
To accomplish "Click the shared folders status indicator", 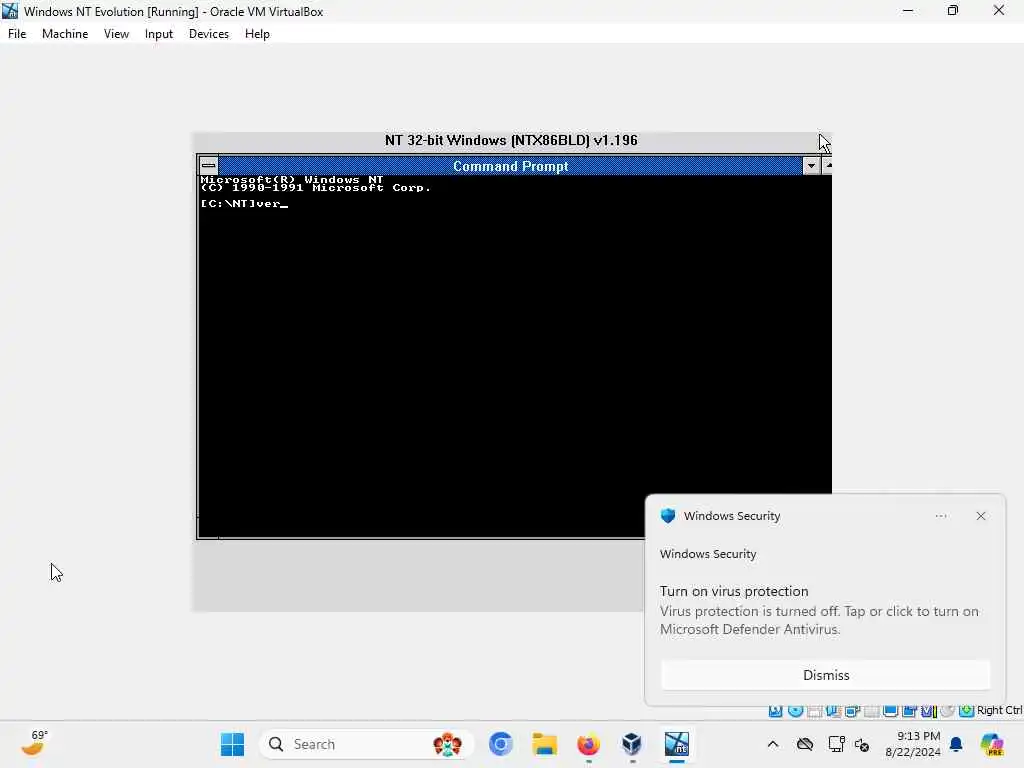I will (871, 711).
